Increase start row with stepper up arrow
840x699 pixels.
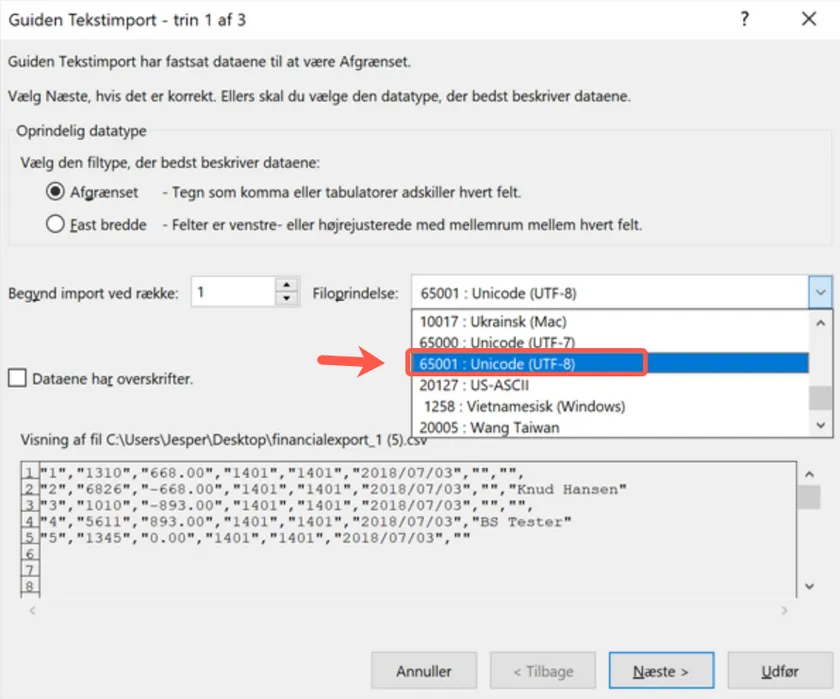[x=287, y=286]
